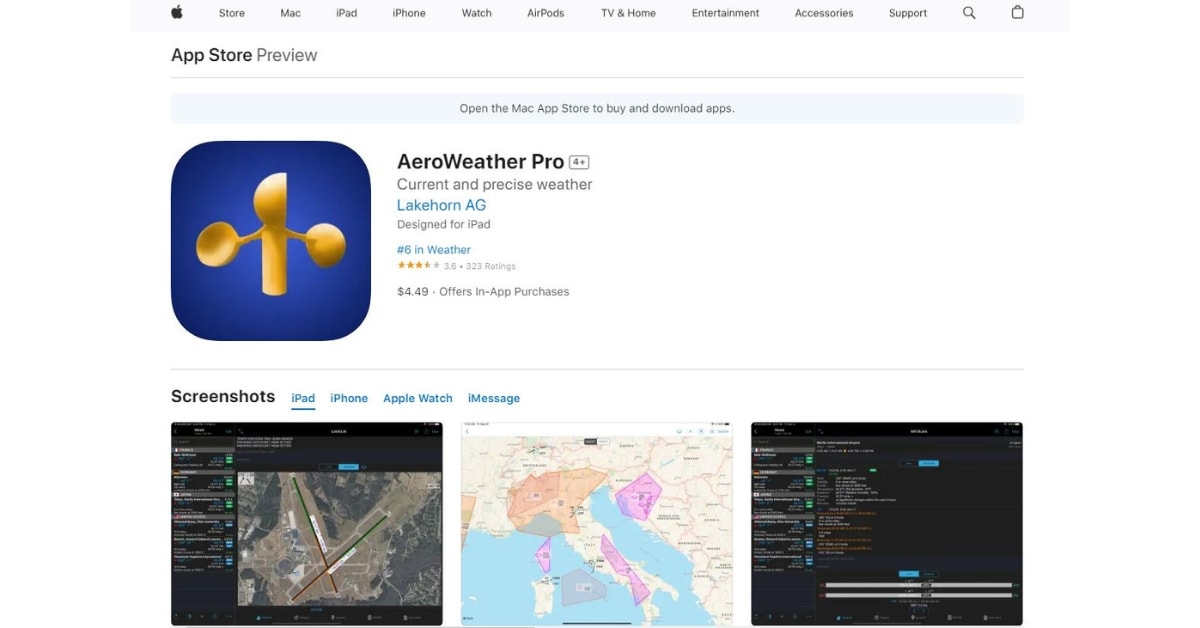Click the 3.6 • 323 Ratings text

[480, 266]
